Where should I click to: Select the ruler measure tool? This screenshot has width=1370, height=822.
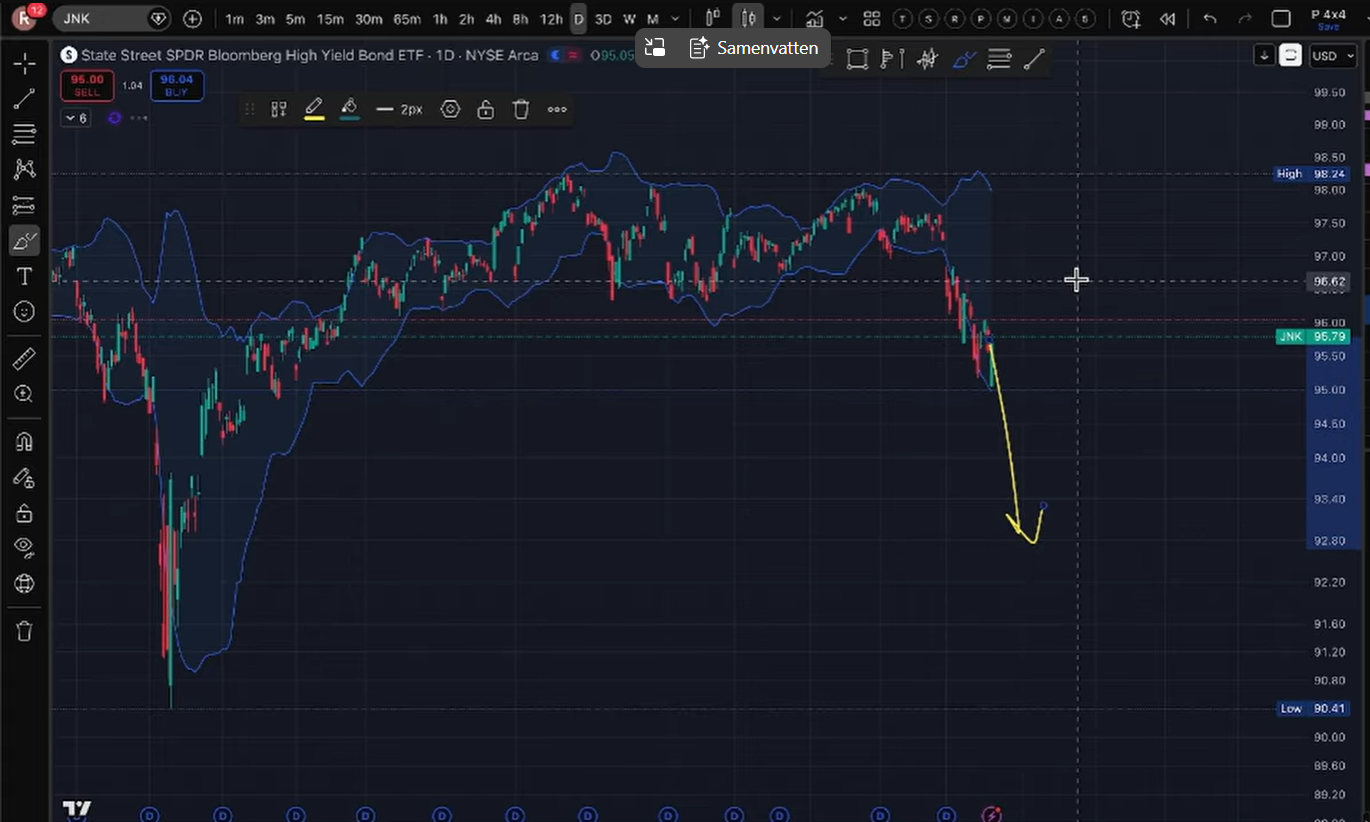point(25,359)
